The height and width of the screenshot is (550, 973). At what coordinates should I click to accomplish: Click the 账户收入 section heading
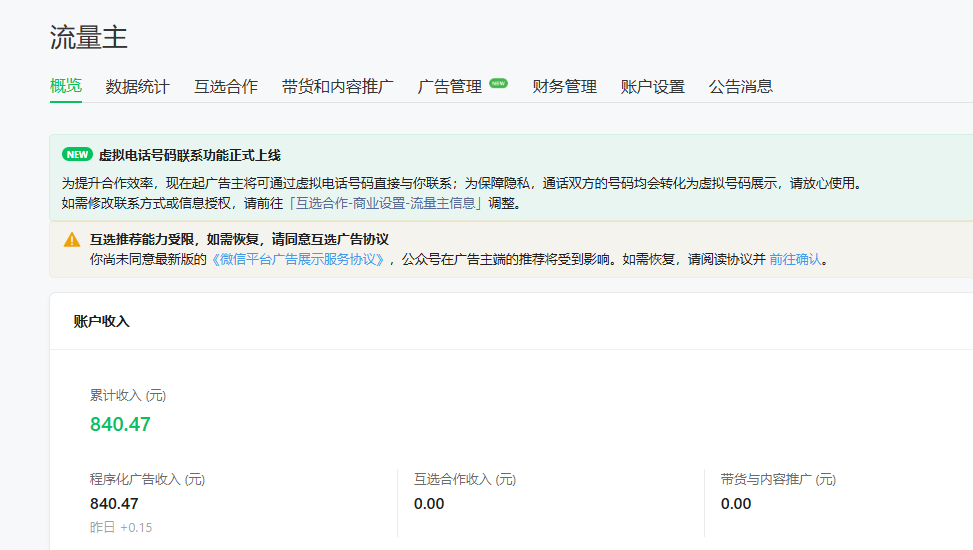(x=101, y=321)
